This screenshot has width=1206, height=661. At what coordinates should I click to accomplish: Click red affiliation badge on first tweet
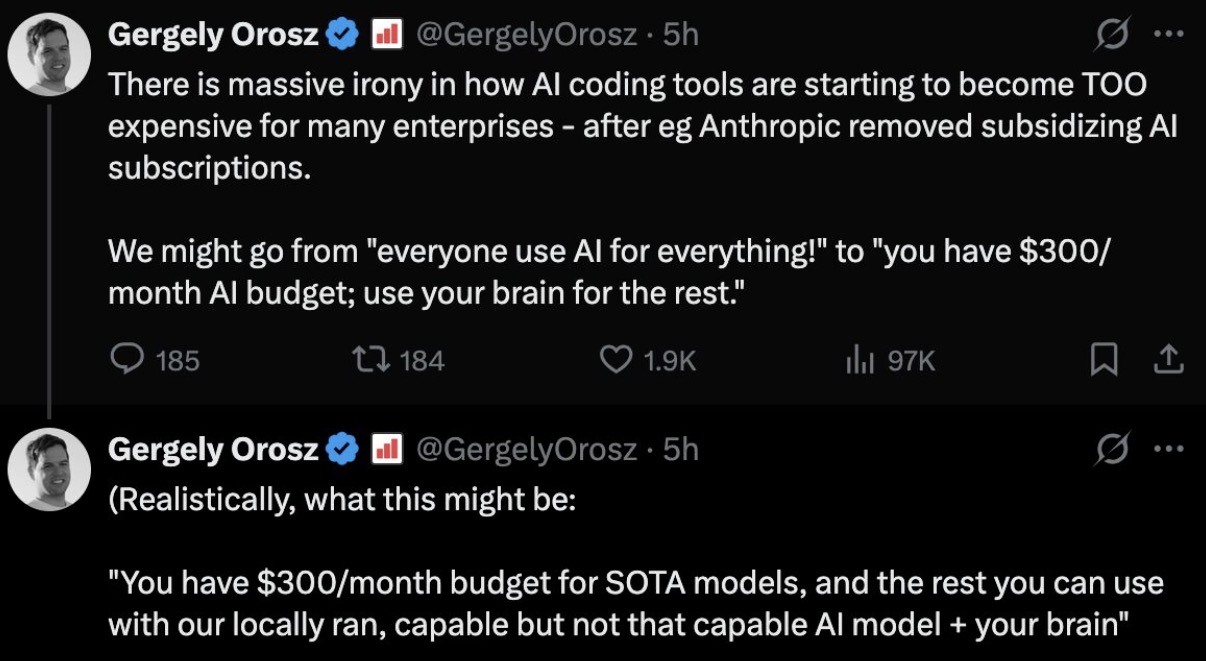click(386, 36)
